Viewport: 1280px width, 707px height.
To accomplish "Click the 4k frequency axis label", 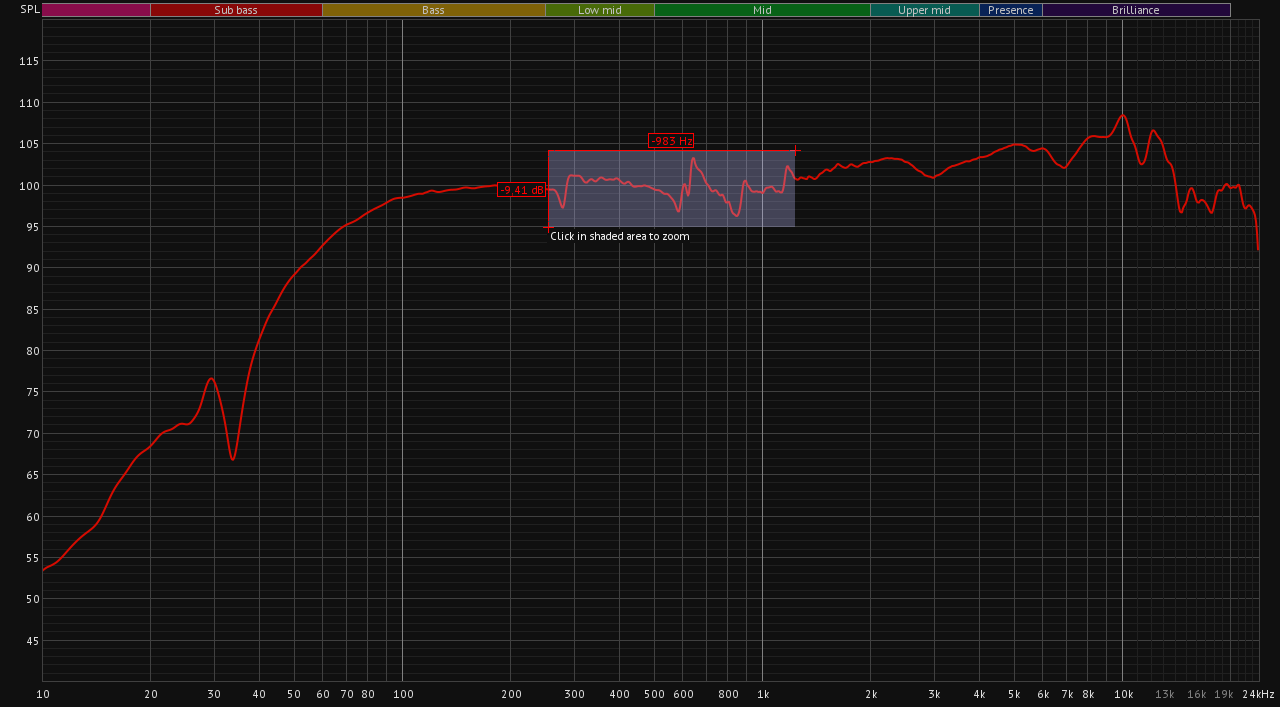I will [x=979, y=694].
